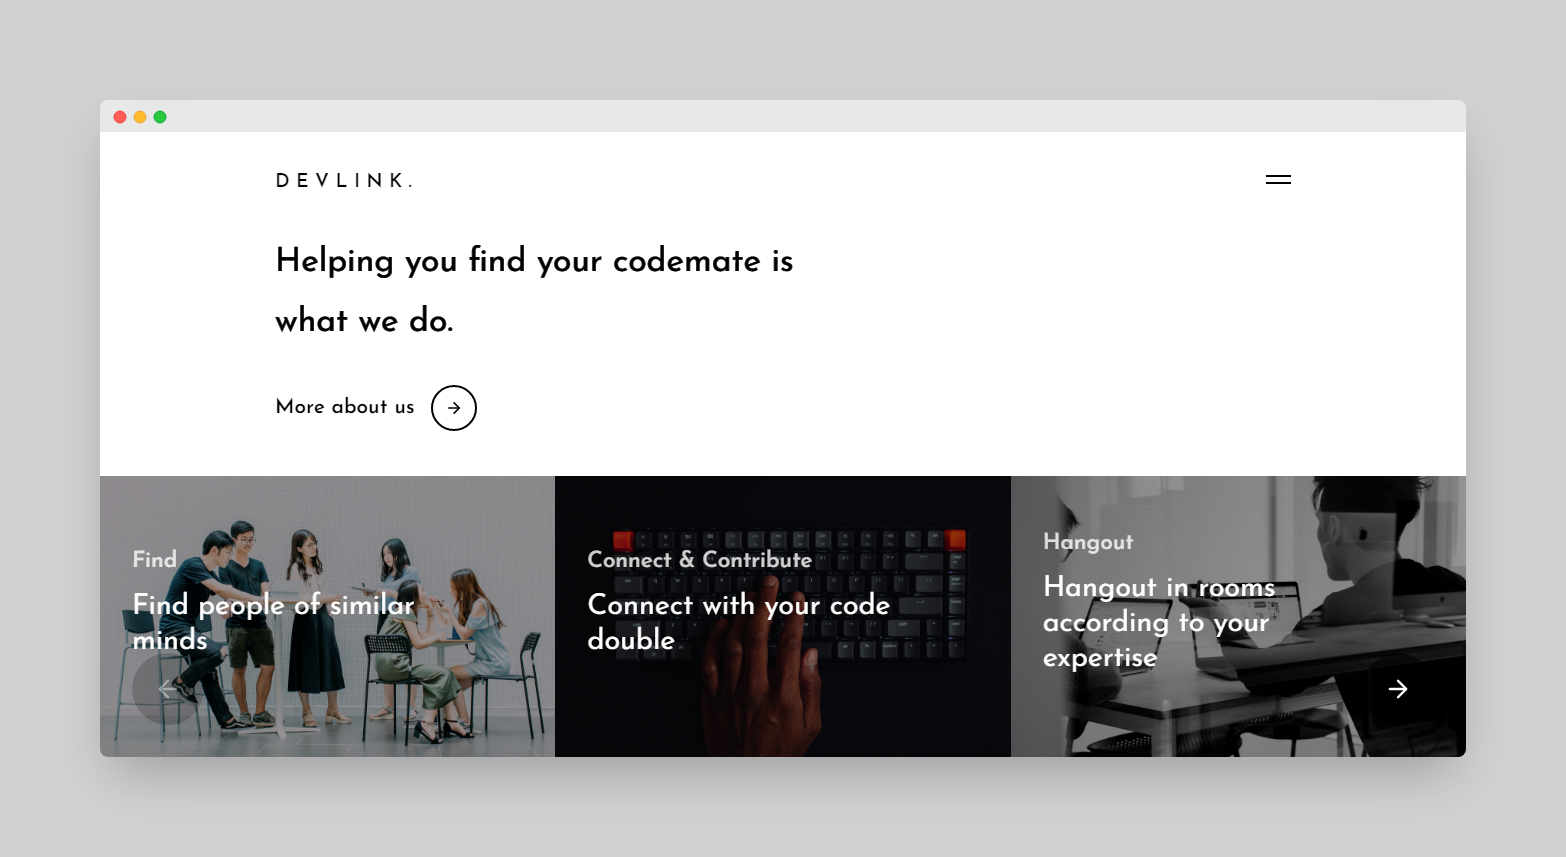Go to next slide with right arrow
The height and width of the screenshot is (857, 1566).
pos(1398,689)
